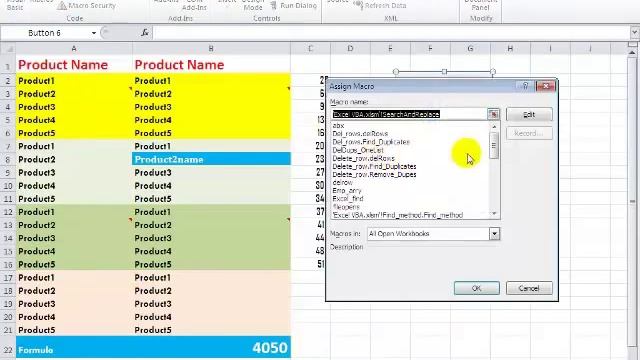The width and height of the screenshot is (640, 360).
Task: Click the blue 'Product2name' cell
Action: coord(211,159)
